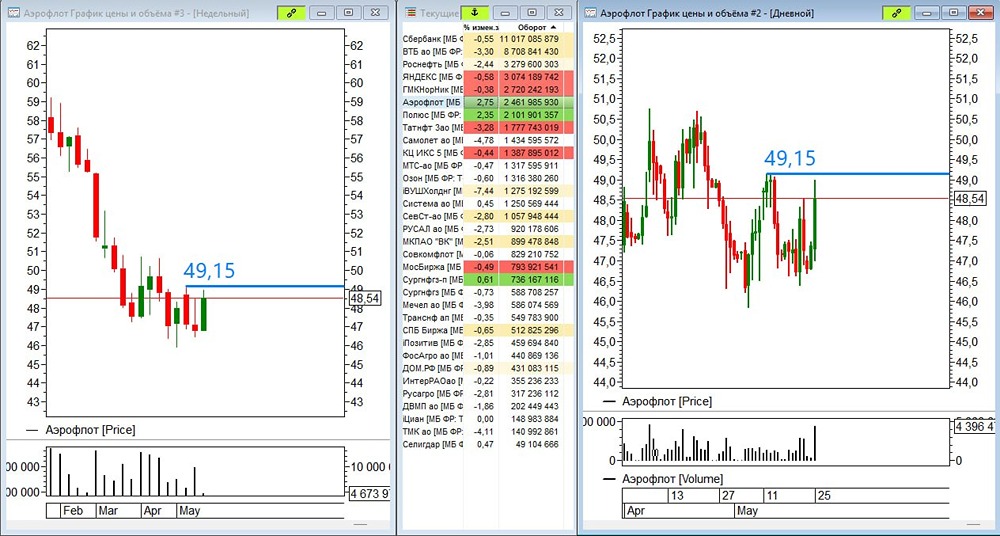Click the Аэрофлот [Price] legend in weekly chart
1000x536 pixels.
(90, 430)
